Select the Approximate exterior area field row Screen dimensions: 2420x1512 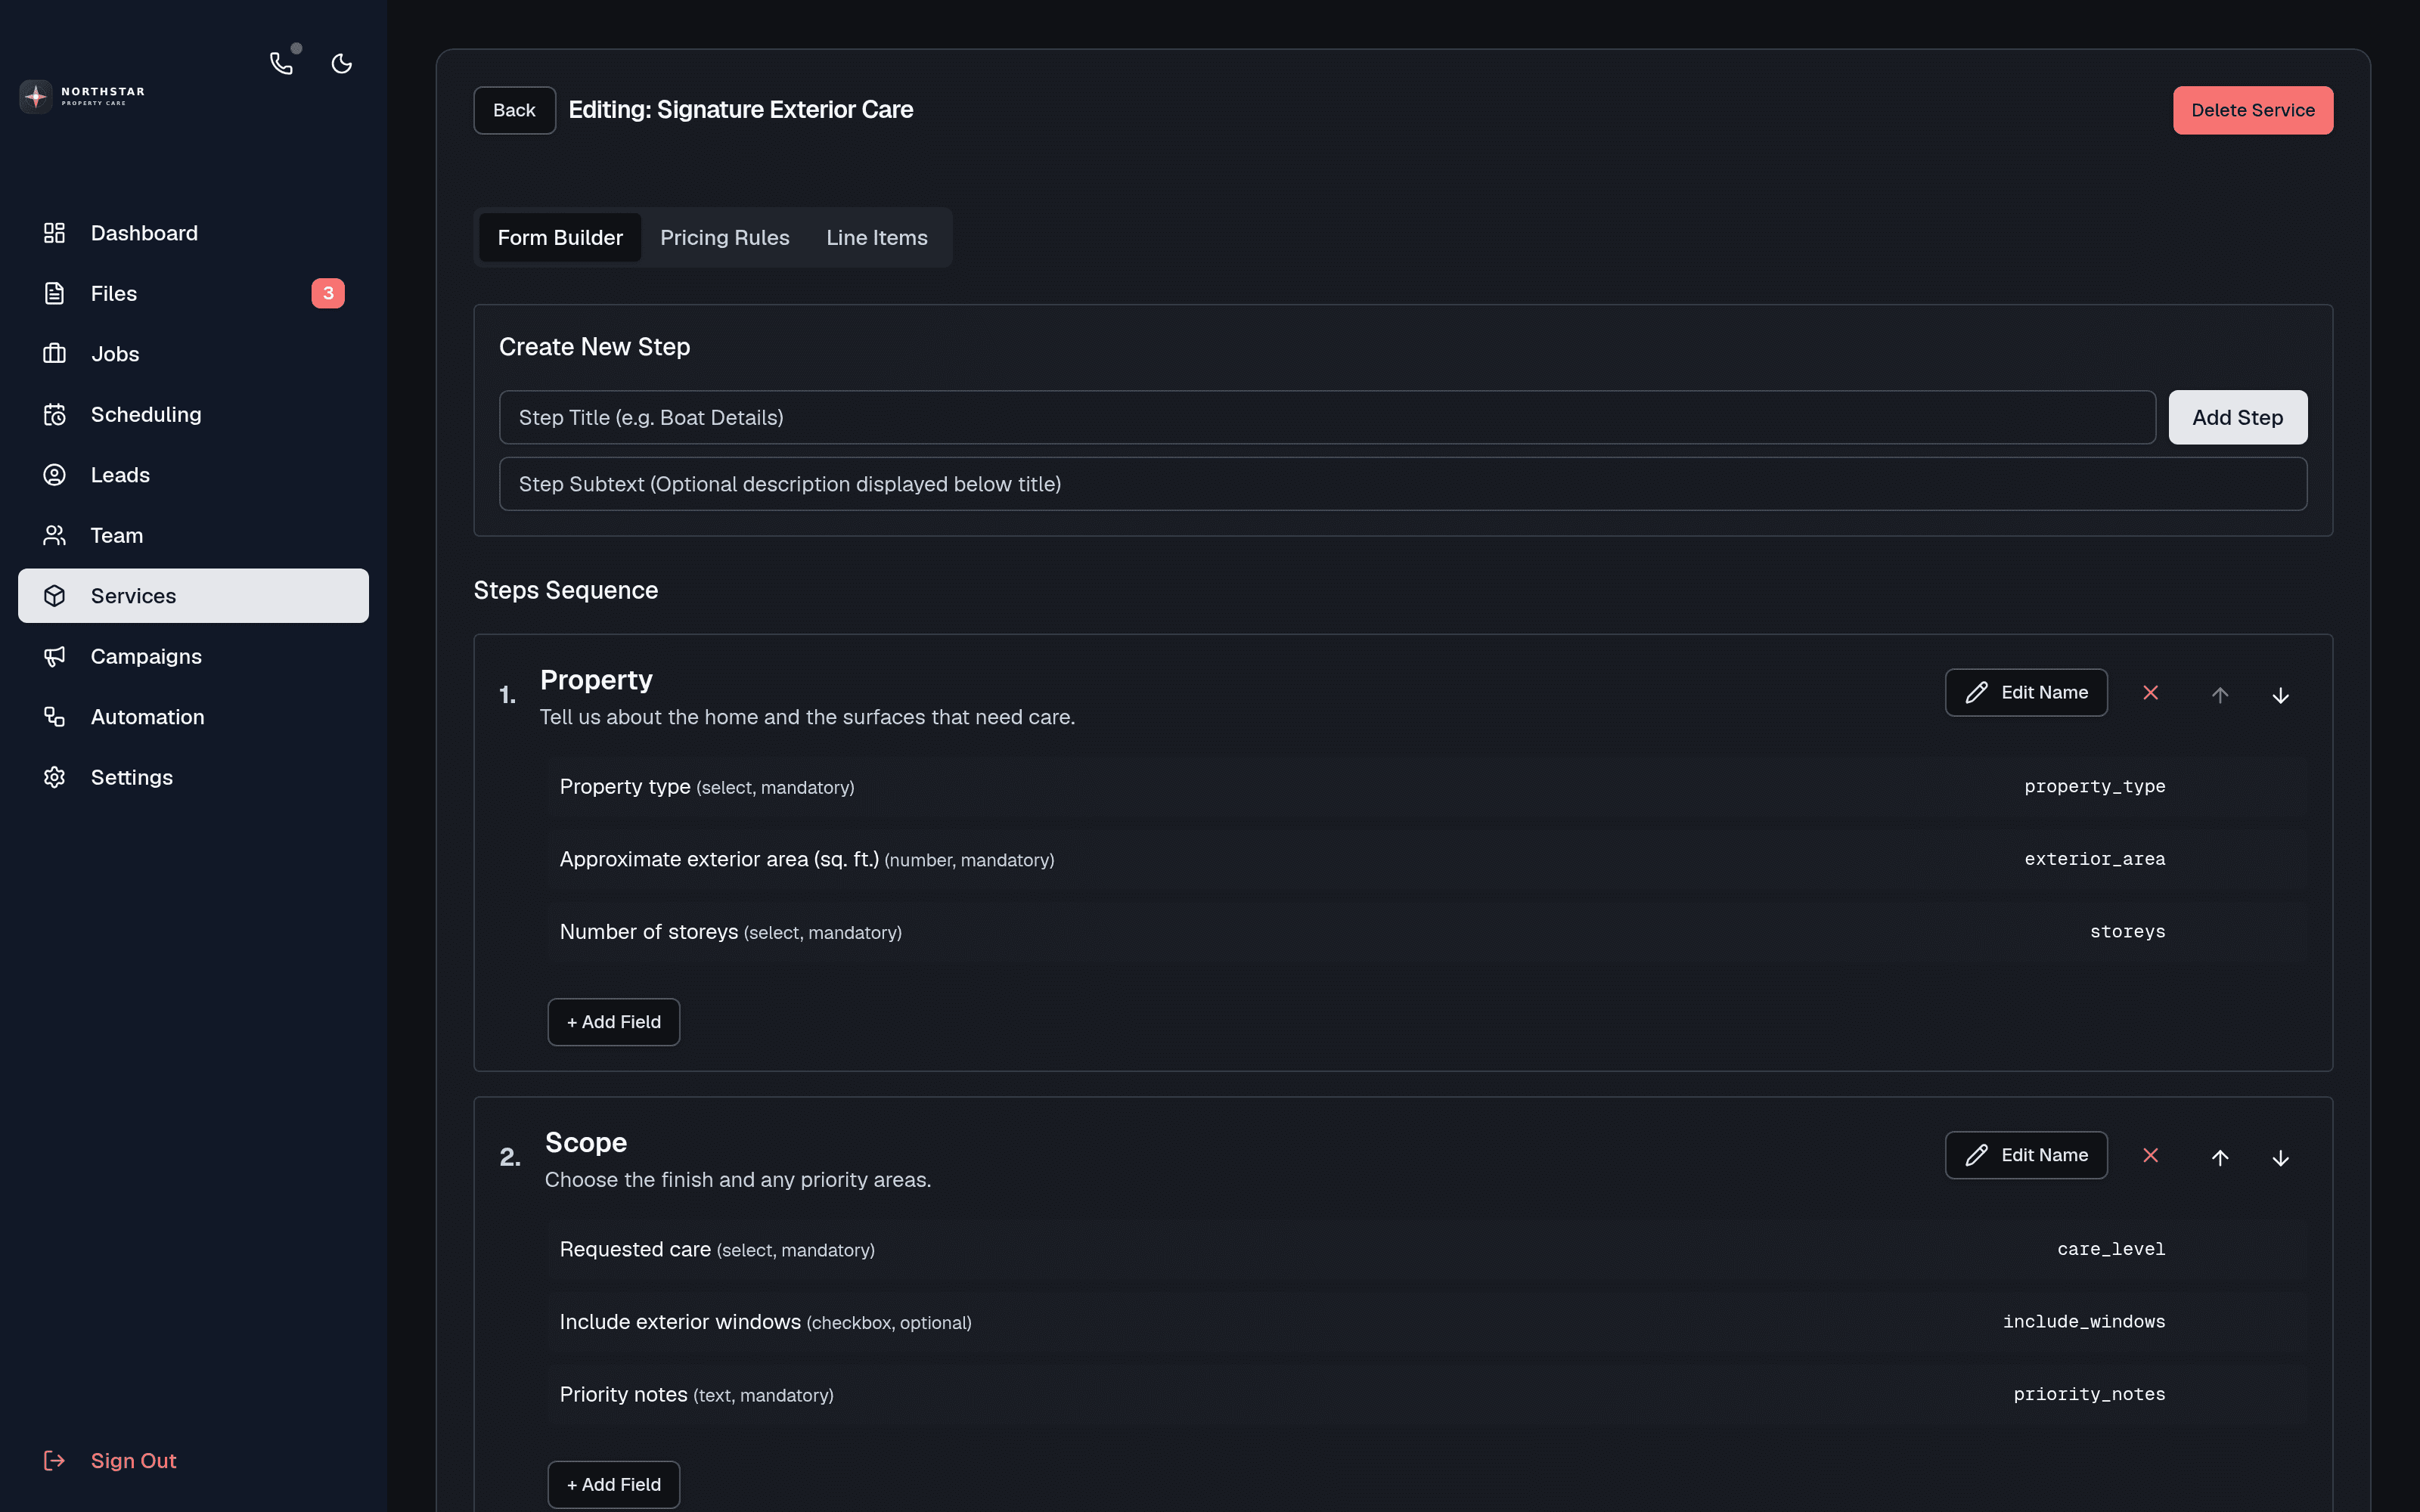pos(1426,860)
